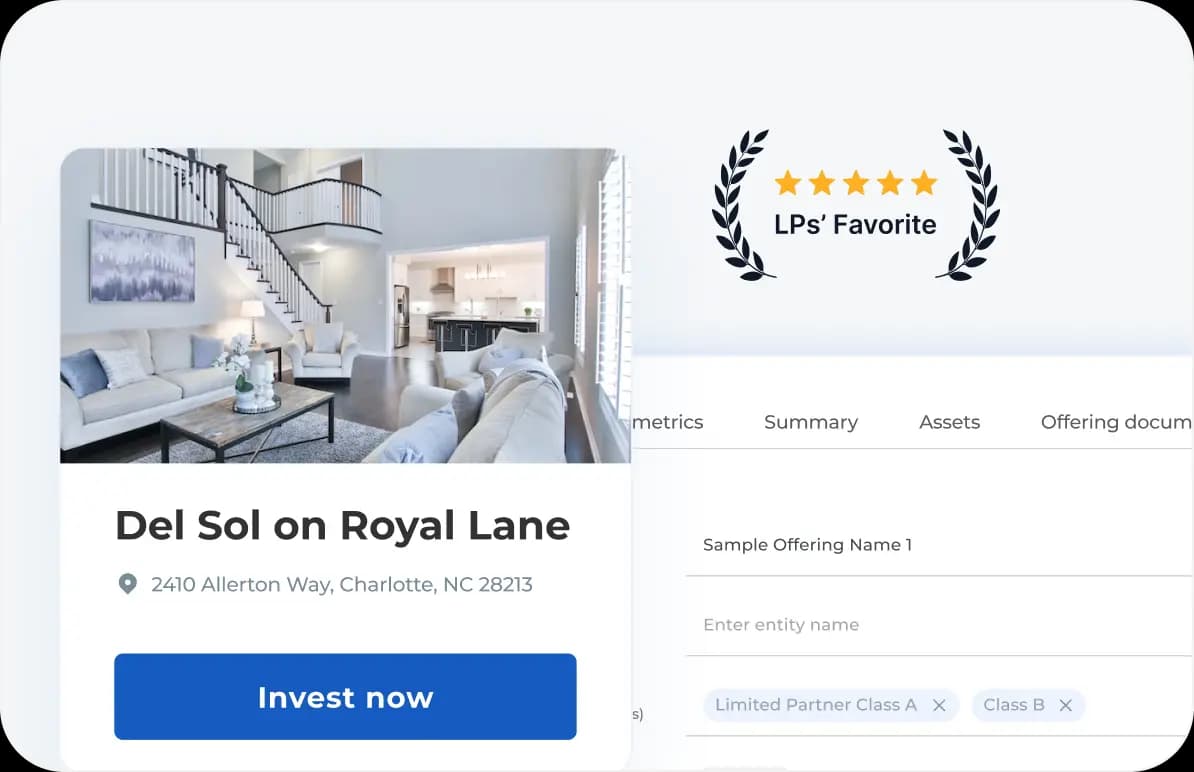Remove the Limited Partner Class A chip
This screenshot has width=1194, height=772.
click(x=939, y=705)
